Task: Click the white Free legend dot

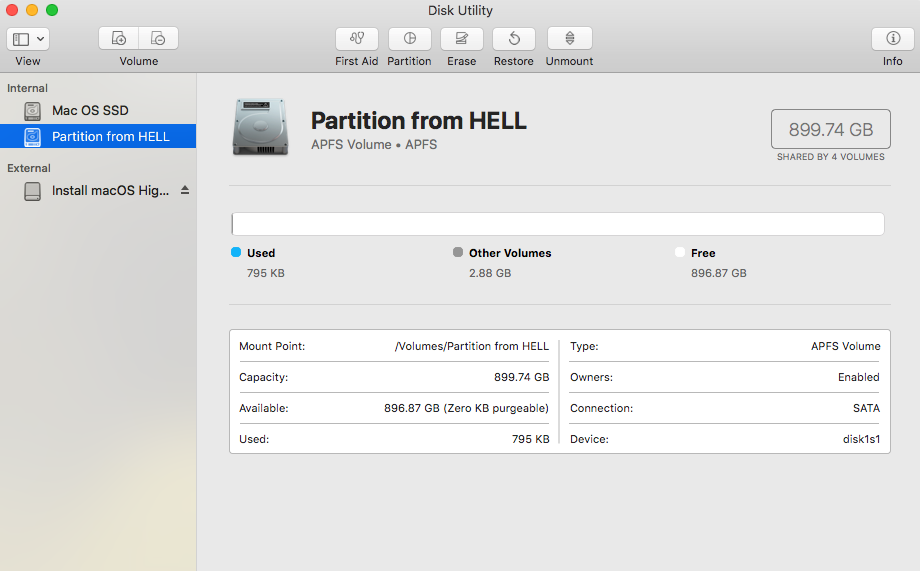Action: [680, 252]
